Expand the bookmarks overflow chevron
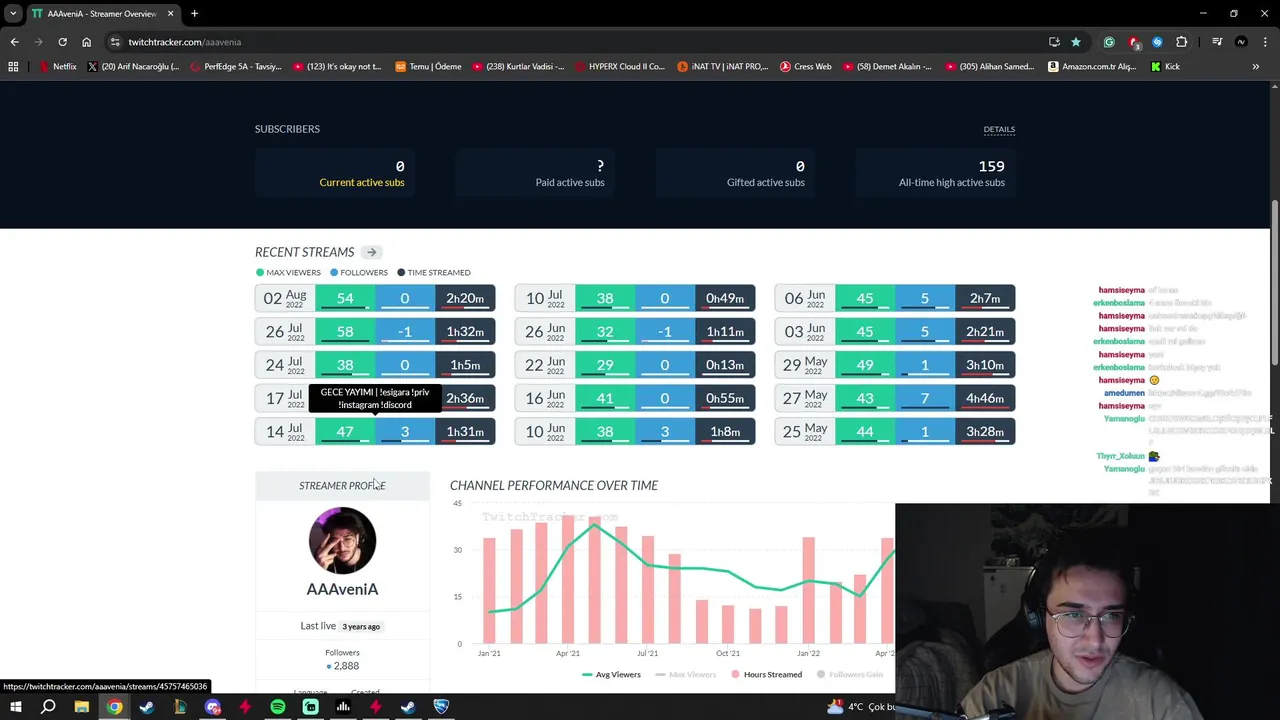Screen dimensions: 1280x720 point(1255,67)
